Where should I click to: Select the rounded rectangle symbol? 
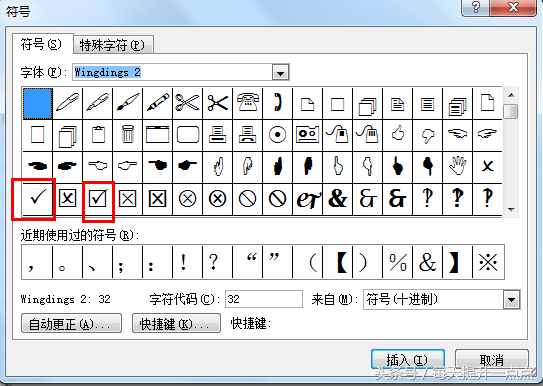187,135
